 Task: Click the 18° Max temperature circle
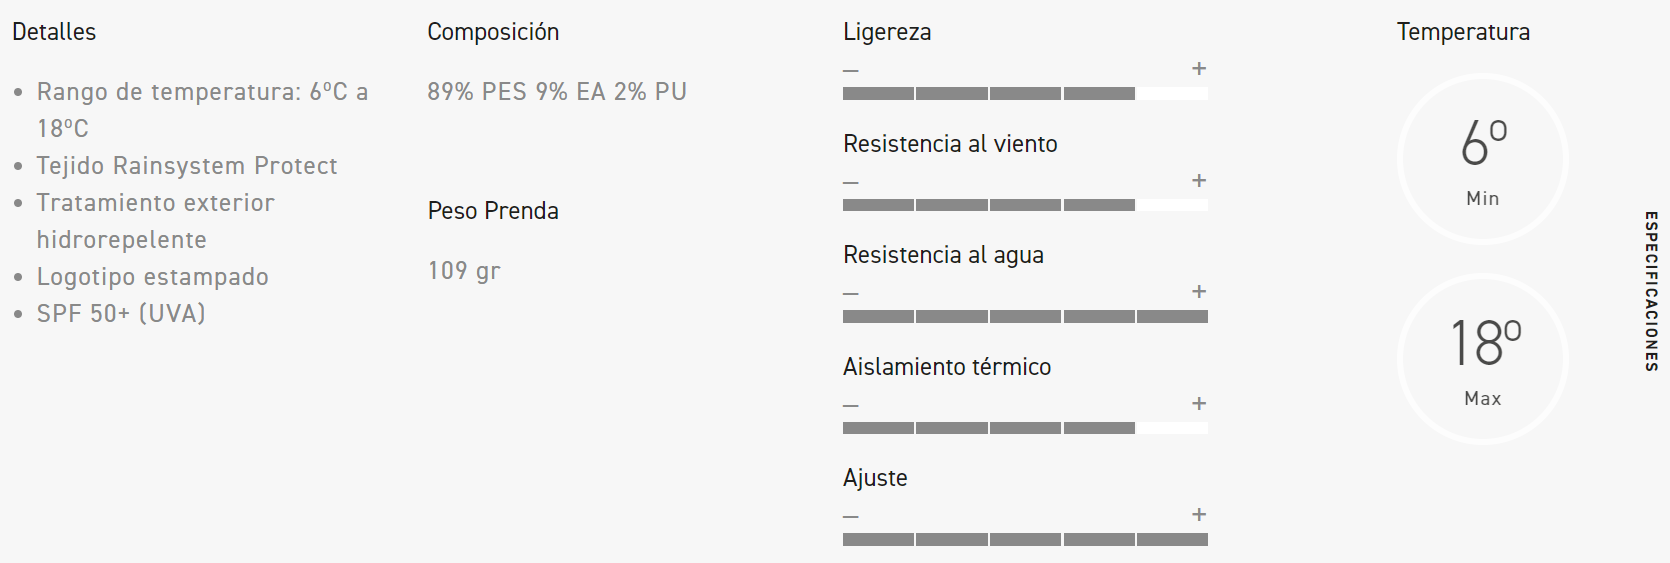1482,359
